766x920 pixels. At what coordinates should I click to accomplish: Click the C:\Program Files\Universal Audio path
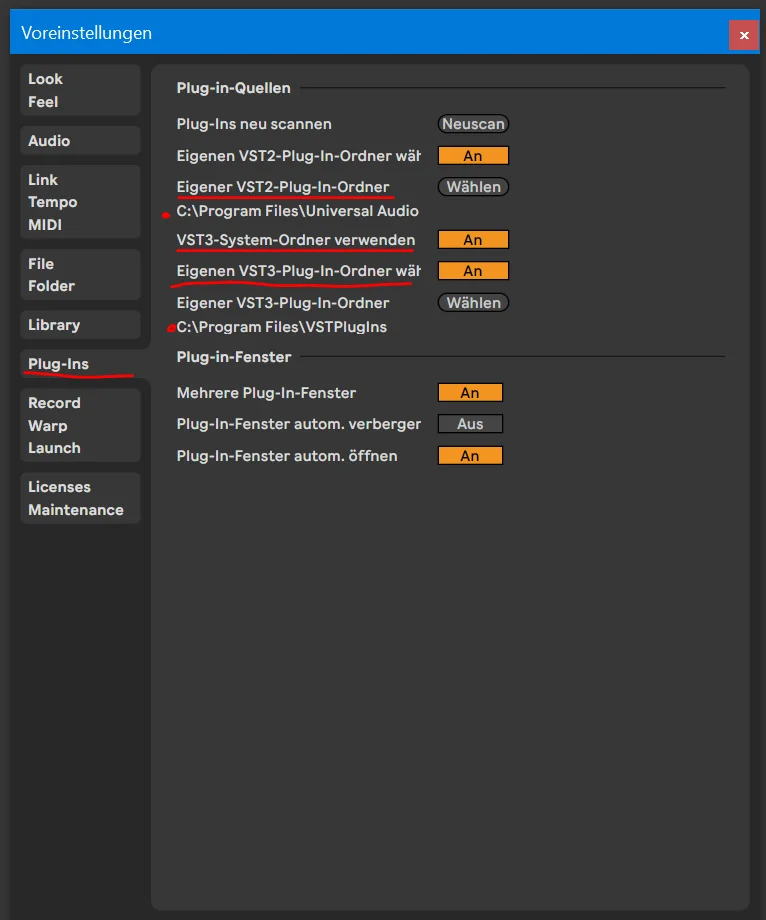297,211
